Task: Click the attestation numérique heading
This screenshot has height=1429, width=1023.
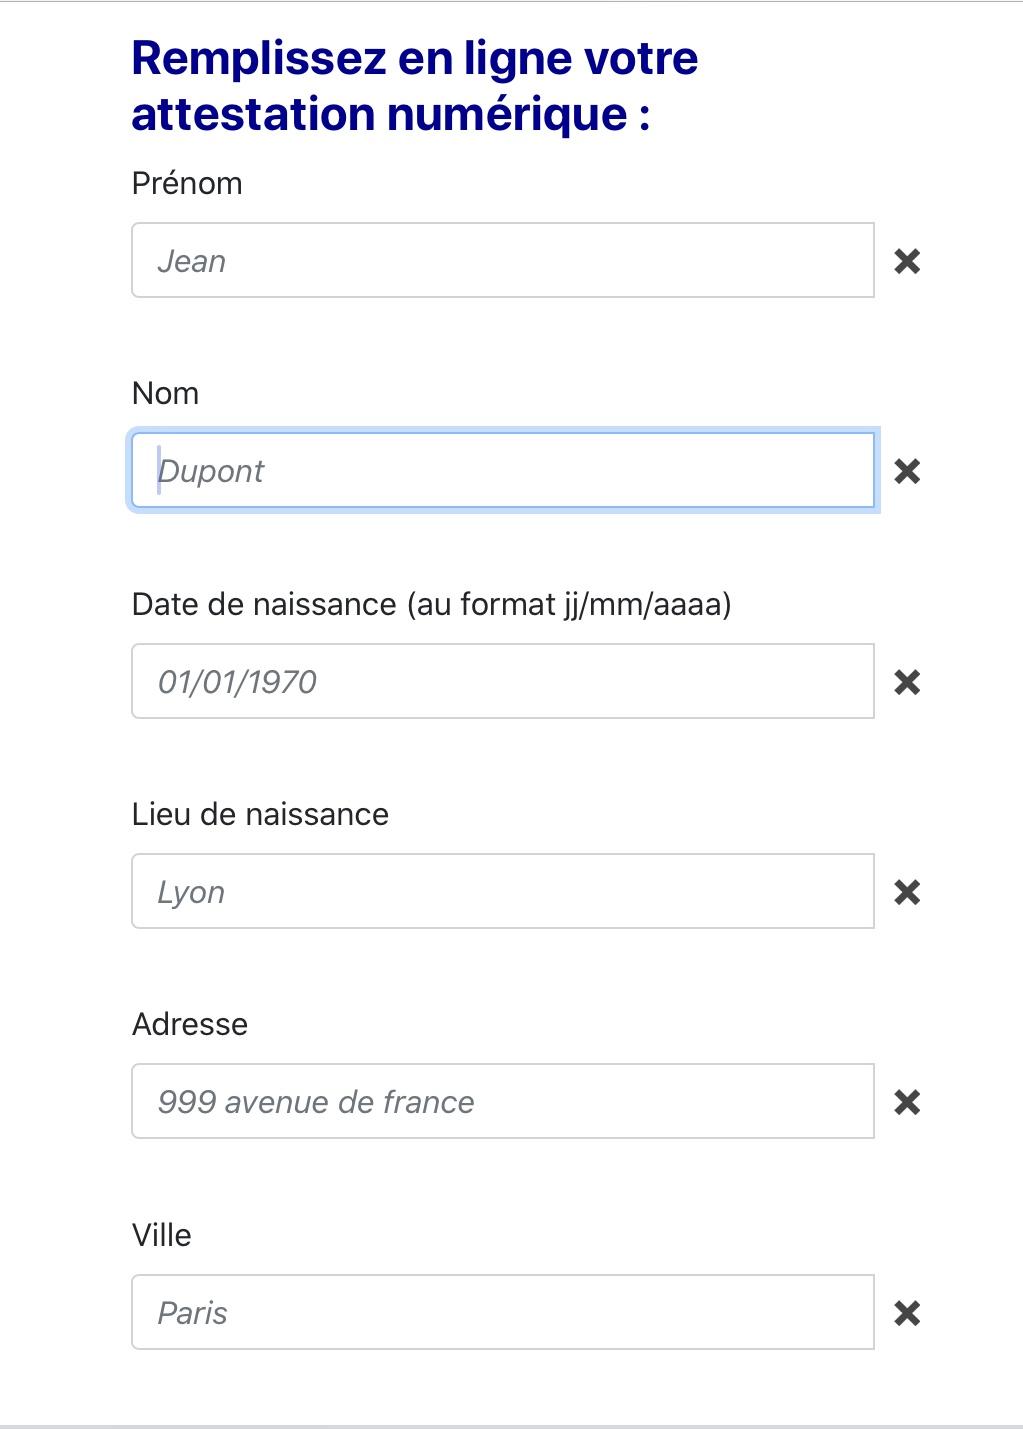Action: [x=414, y=86]
